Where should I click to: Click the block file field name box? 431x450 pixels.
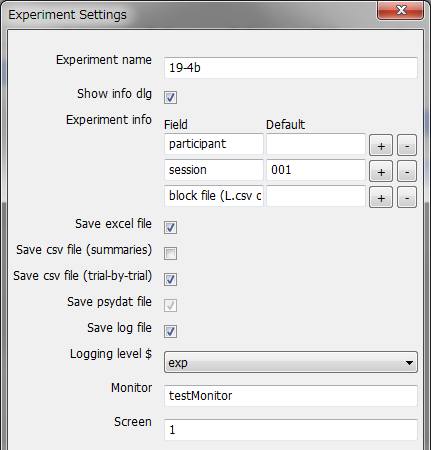point(214,196)
